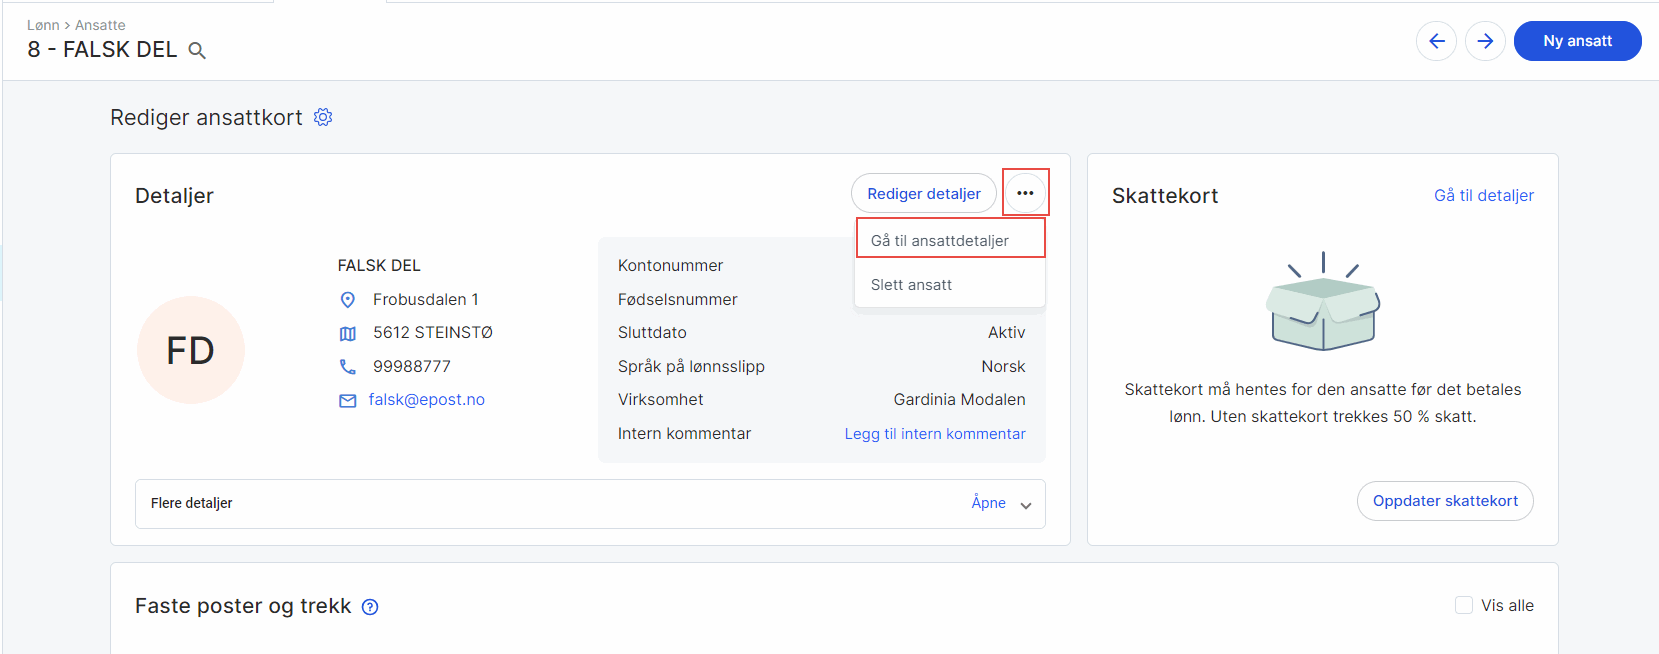The height and width of the screenshot is (654, 1659).
Task: Click the Åpne chevron arrow
Action: 1026,505
